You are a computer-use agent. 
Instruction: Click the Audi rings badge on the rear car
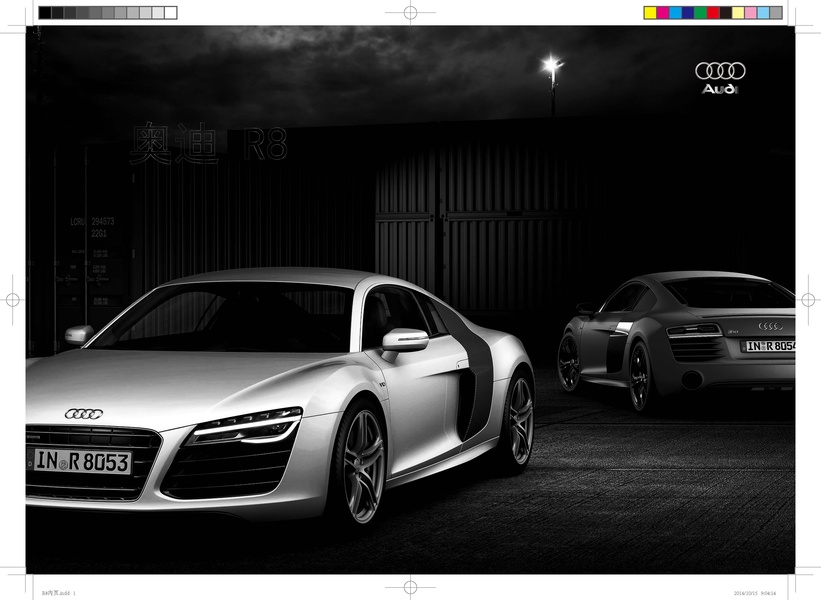771,327
